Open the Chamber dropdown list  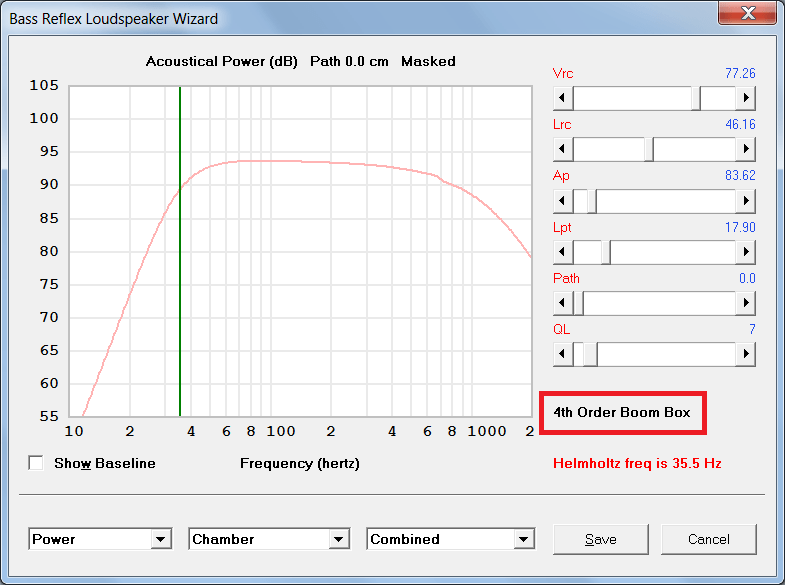pos(339,539)
